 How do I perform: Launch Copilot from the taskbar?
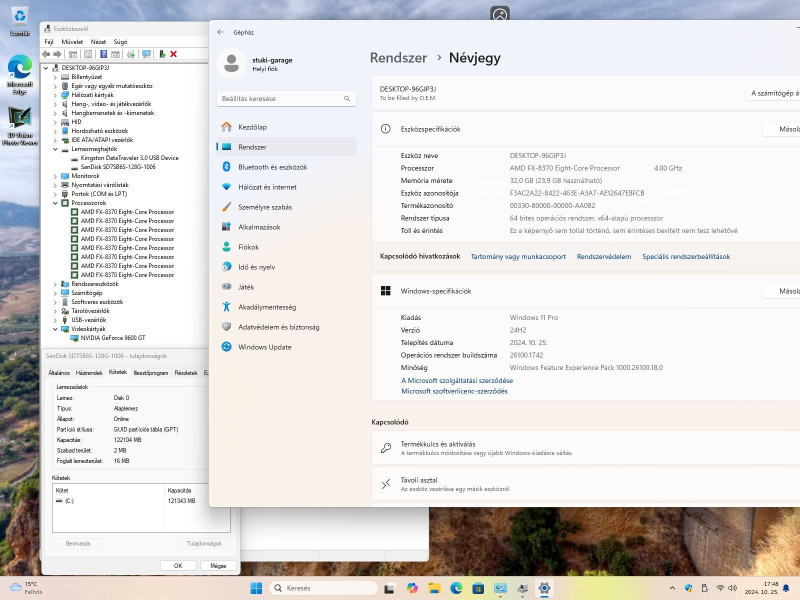[412, 588]
